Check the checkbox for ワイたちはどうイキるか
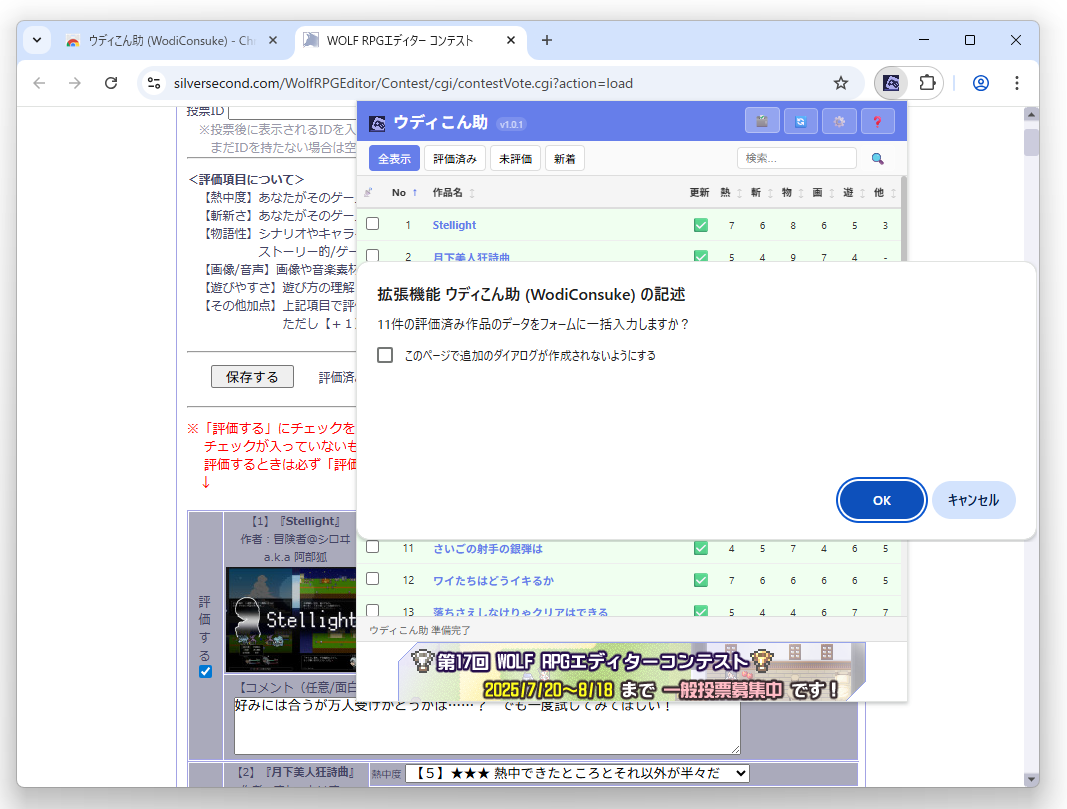 coord(373,579)
